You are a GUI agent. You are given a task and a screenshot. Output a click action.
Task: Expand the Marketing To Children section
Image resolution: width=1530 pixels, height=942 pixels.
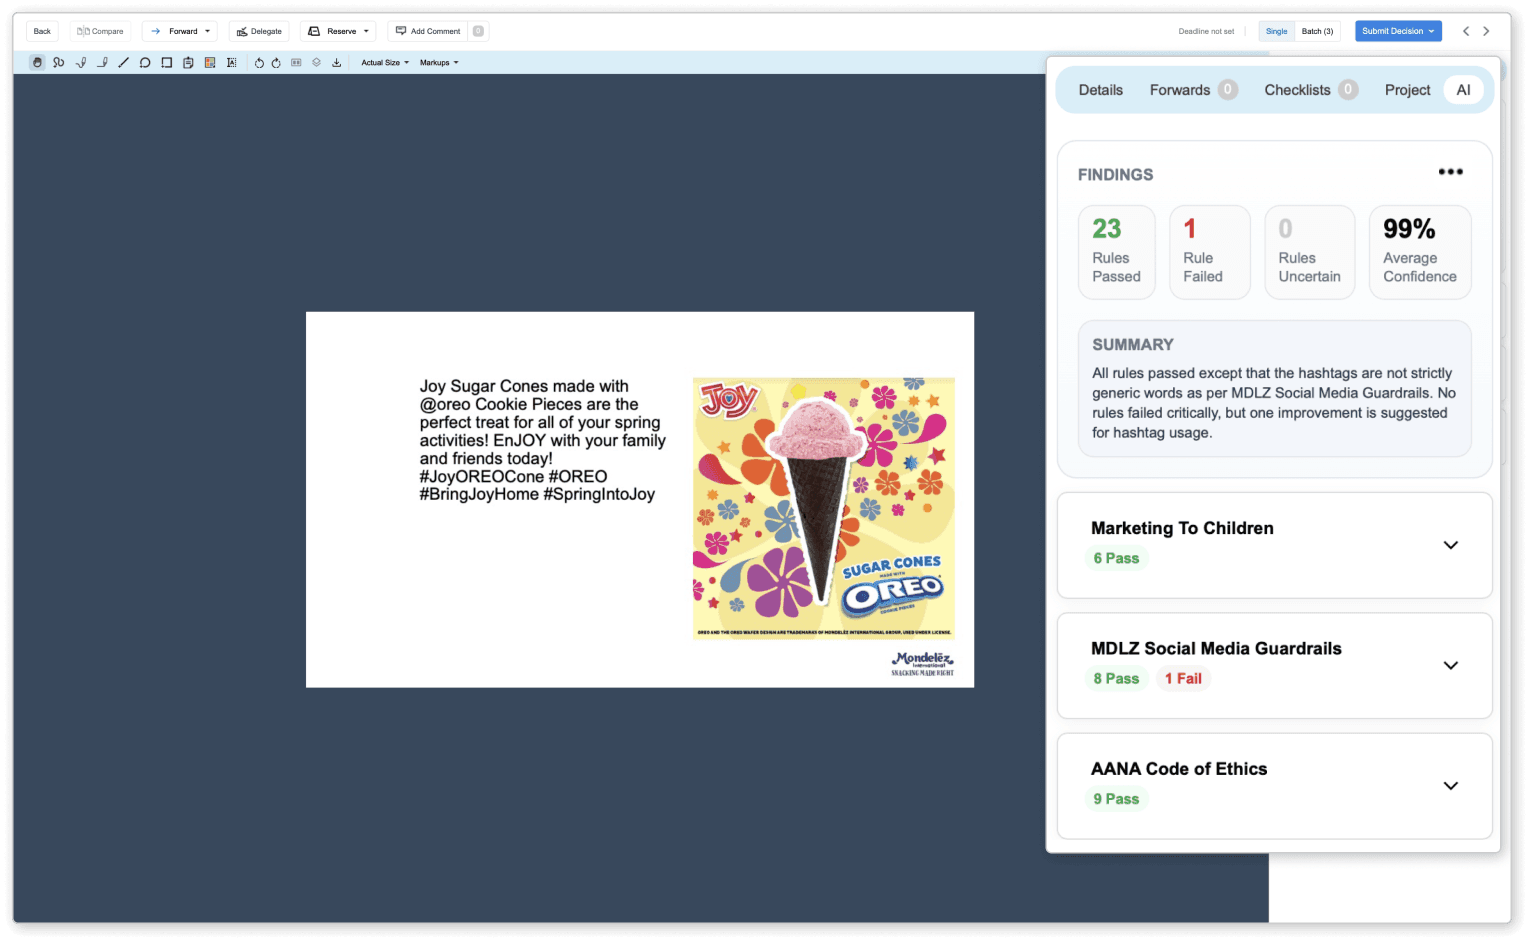(x=1451, y=545)
